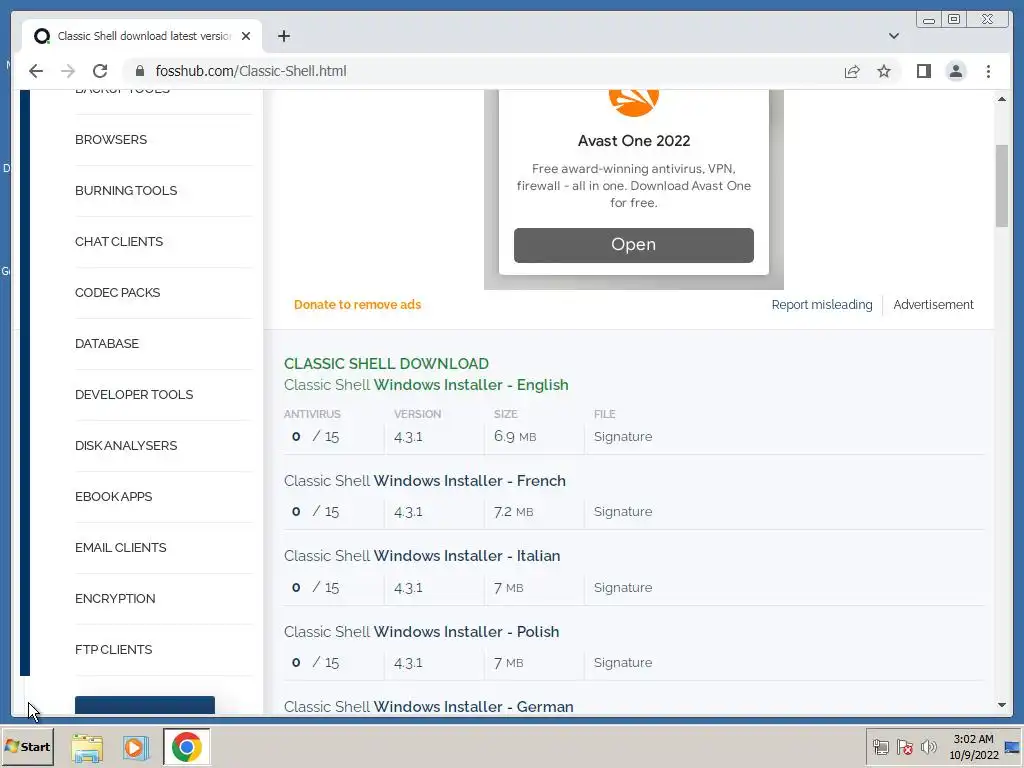Open the EBOOK APPS category
Screen dimensions: 1024x768
click(114, 496)
